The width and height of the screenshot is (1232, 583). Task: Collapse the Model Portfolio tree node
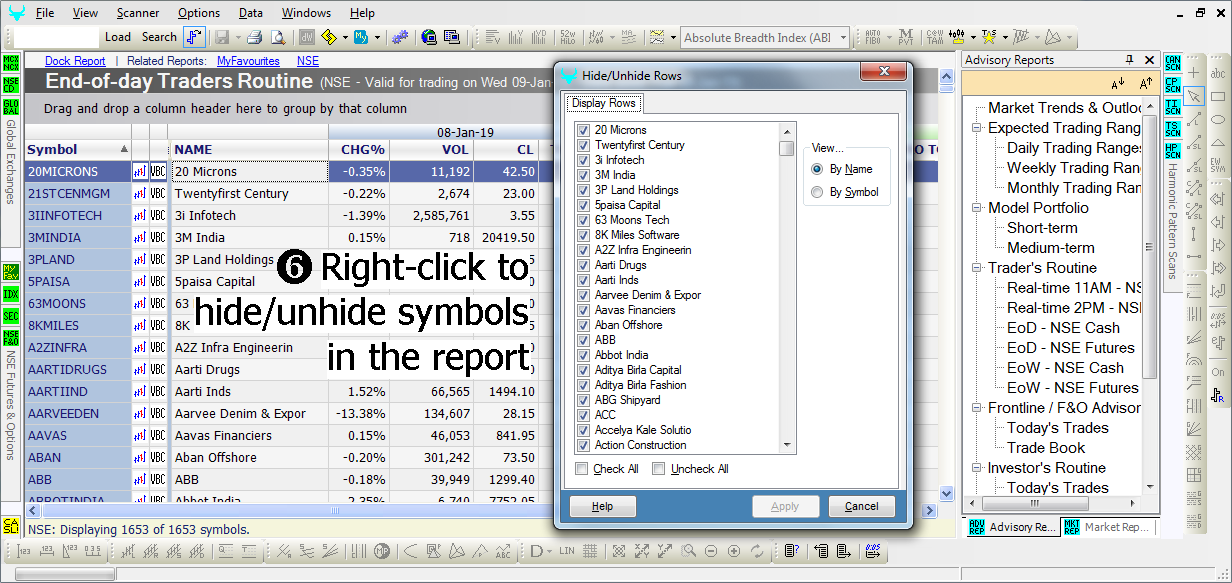977,208
